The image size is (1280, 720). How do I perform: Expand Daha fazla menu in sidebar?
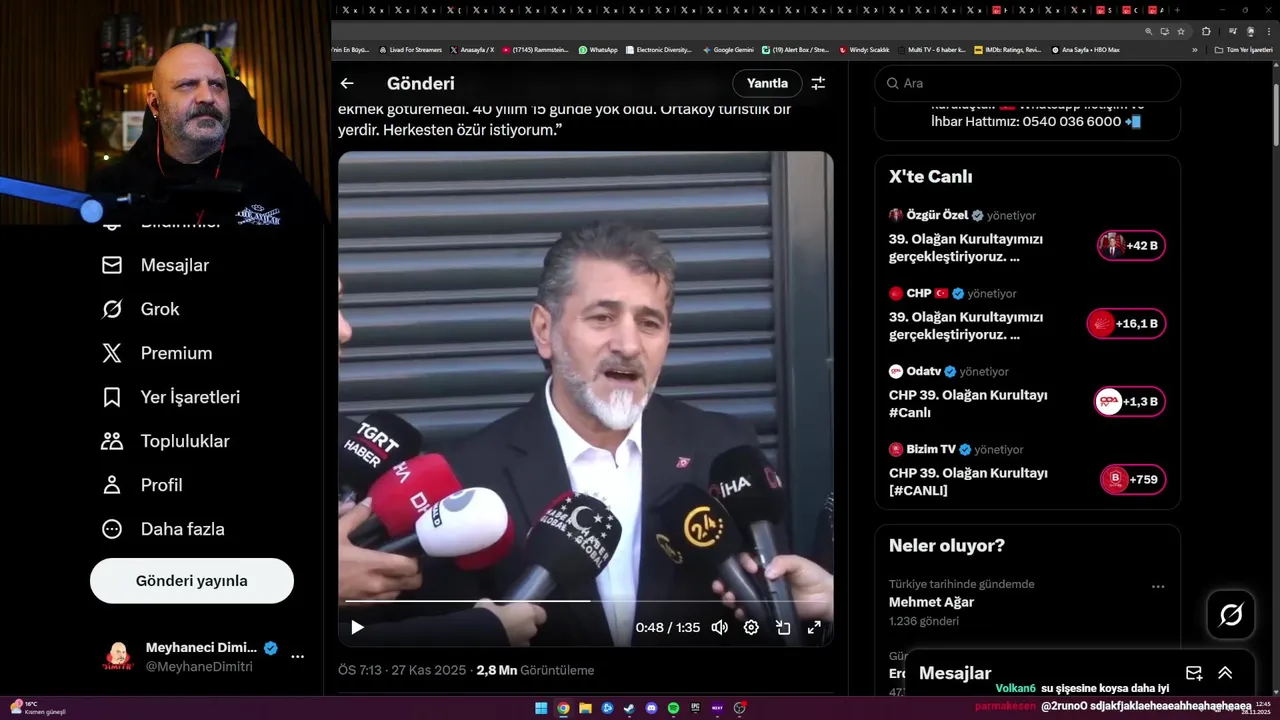tap(163, 529)
